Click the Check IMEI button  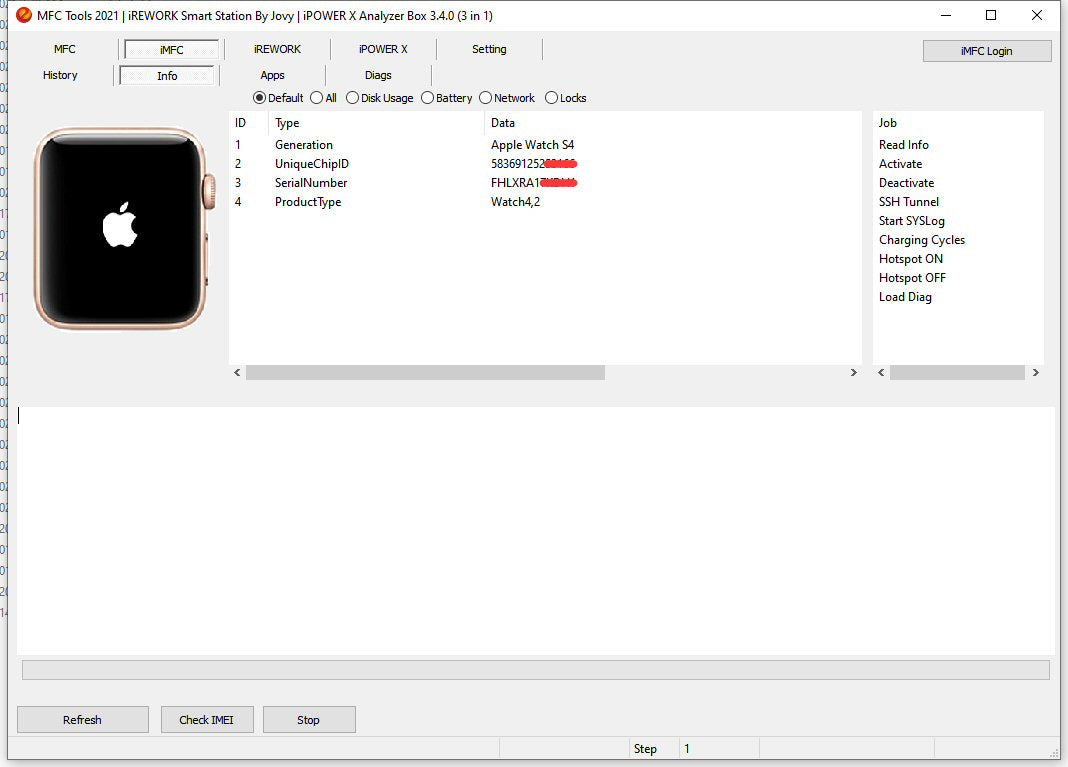pos(208,720)
